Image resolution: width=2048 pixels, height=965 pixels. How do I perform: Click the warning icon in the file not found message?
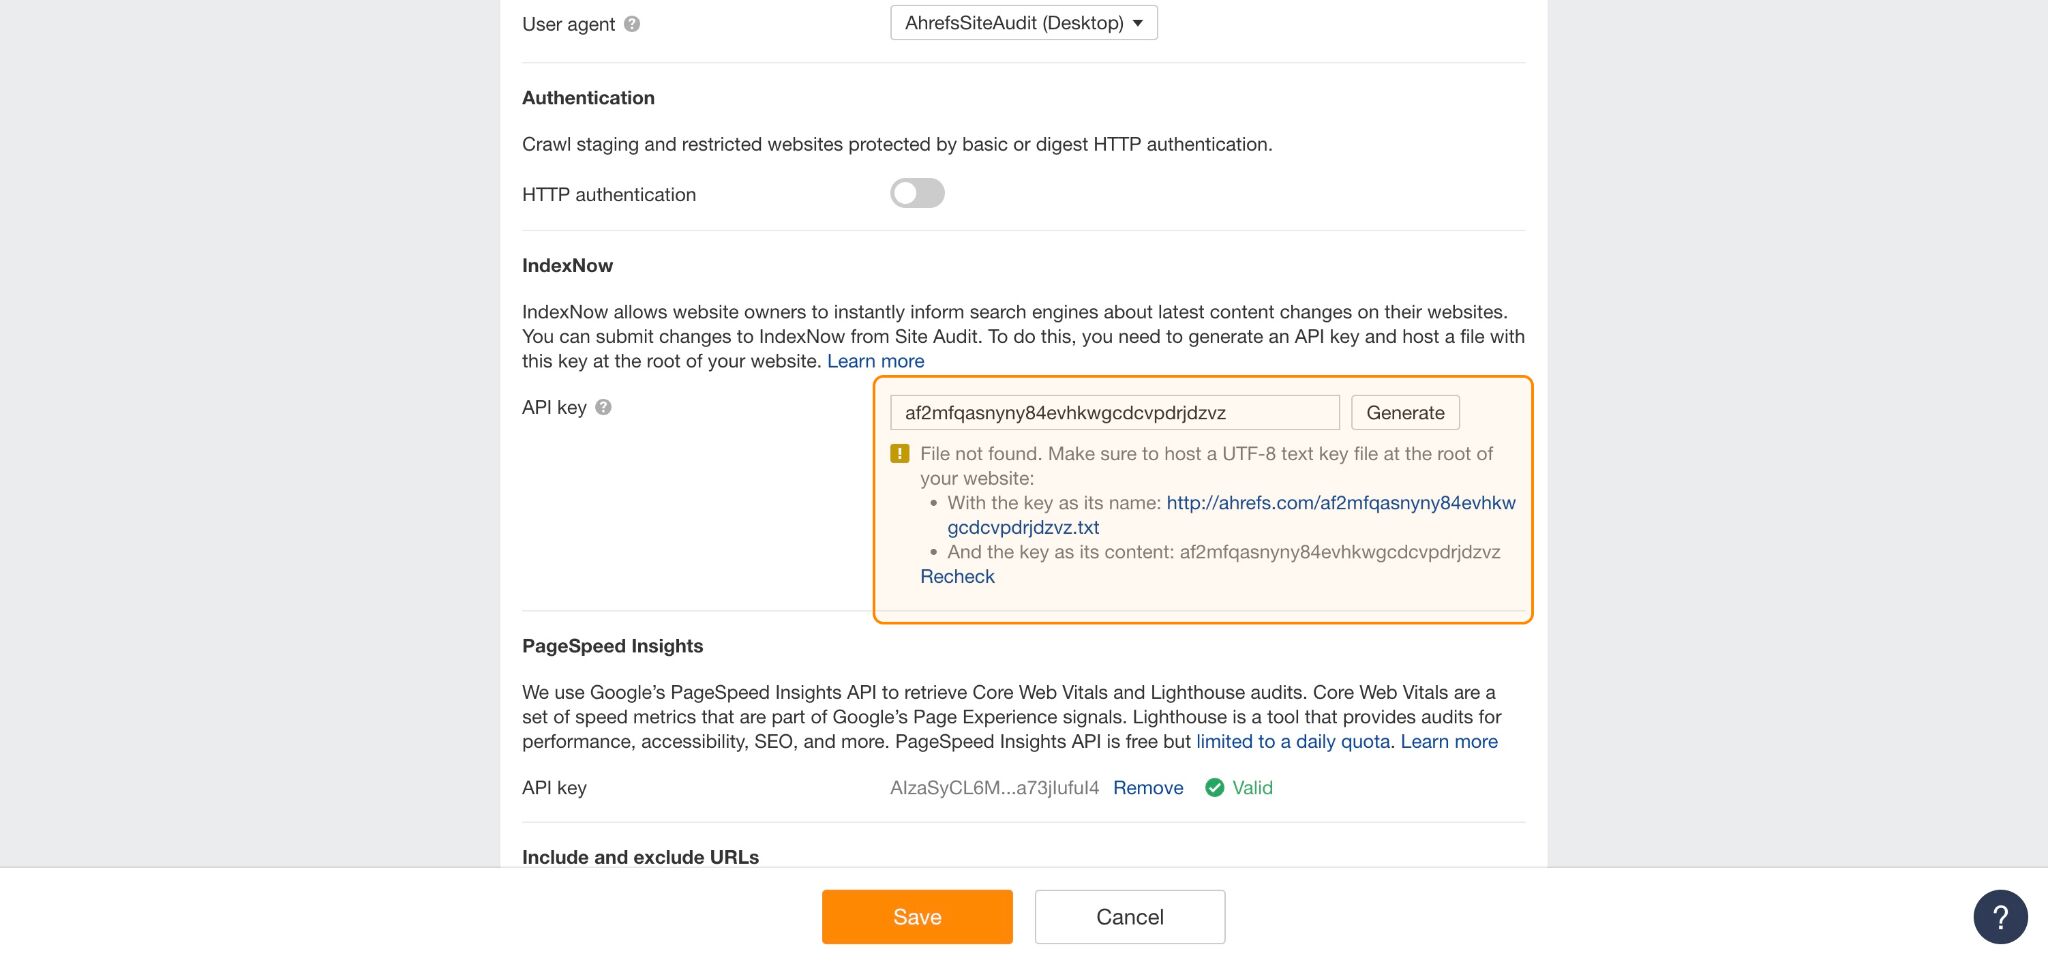[x=899, y=453]
